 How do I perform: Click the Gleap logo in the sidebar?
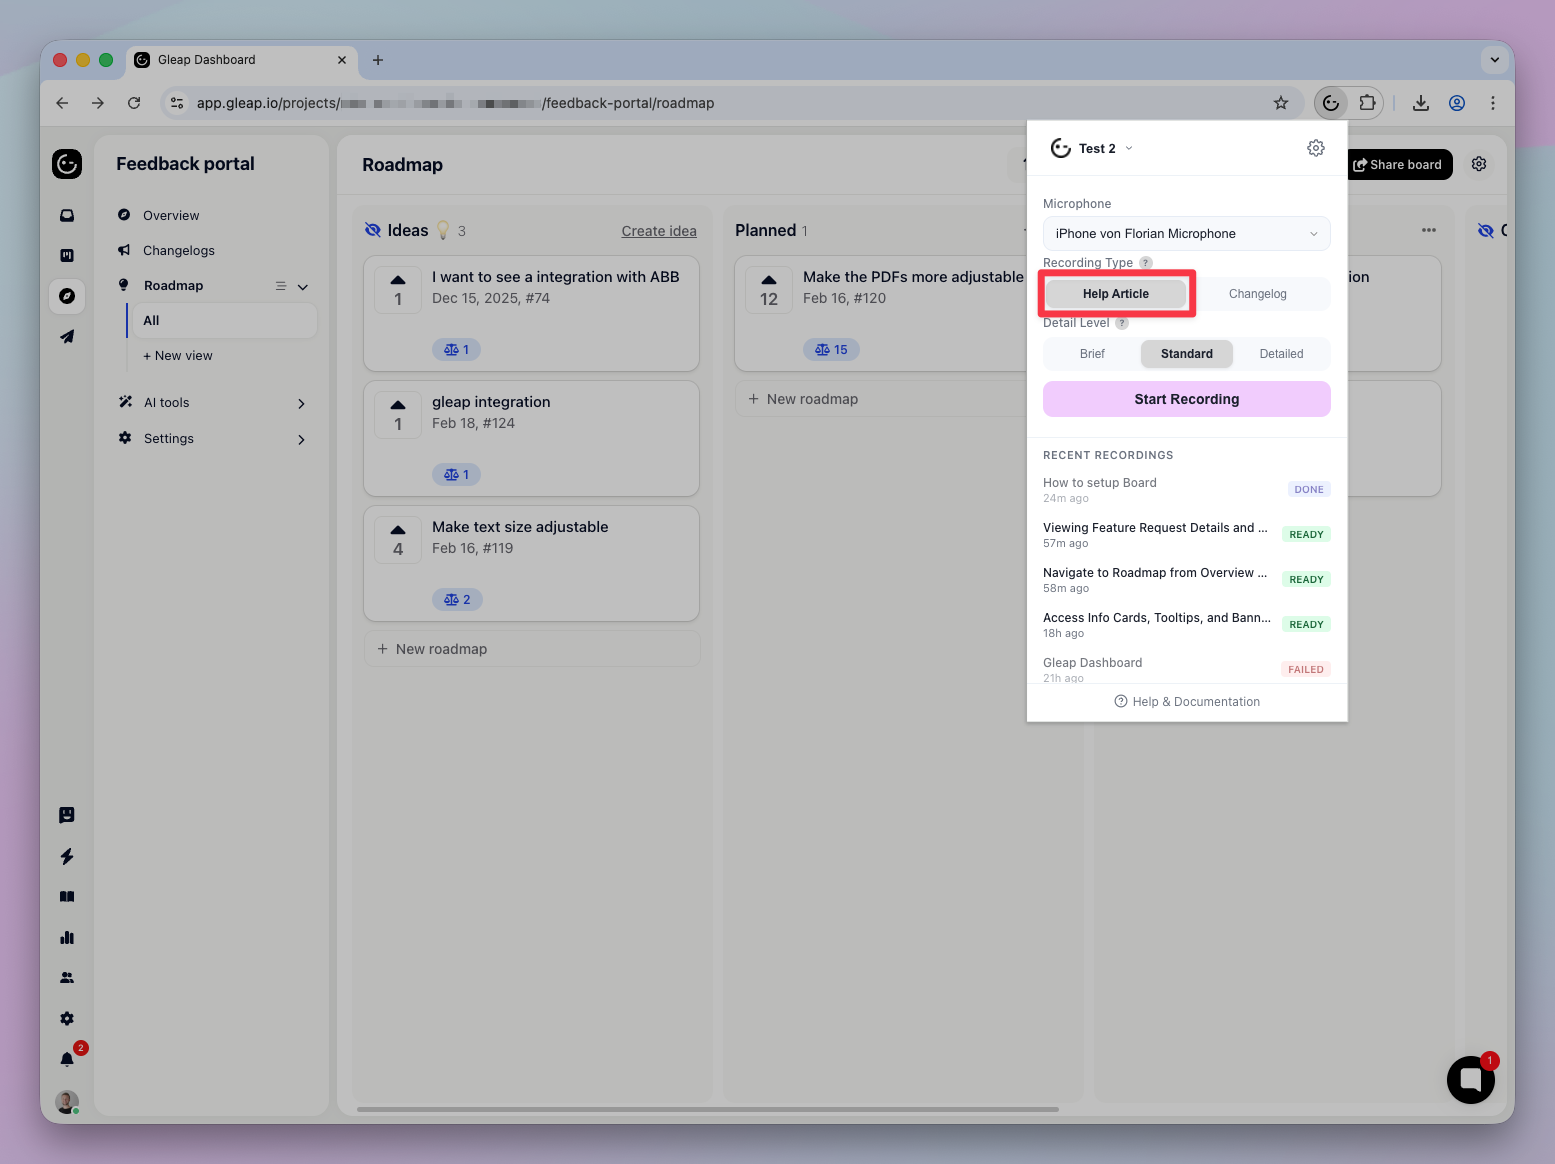pyautogui.click(x=67, y=164)
